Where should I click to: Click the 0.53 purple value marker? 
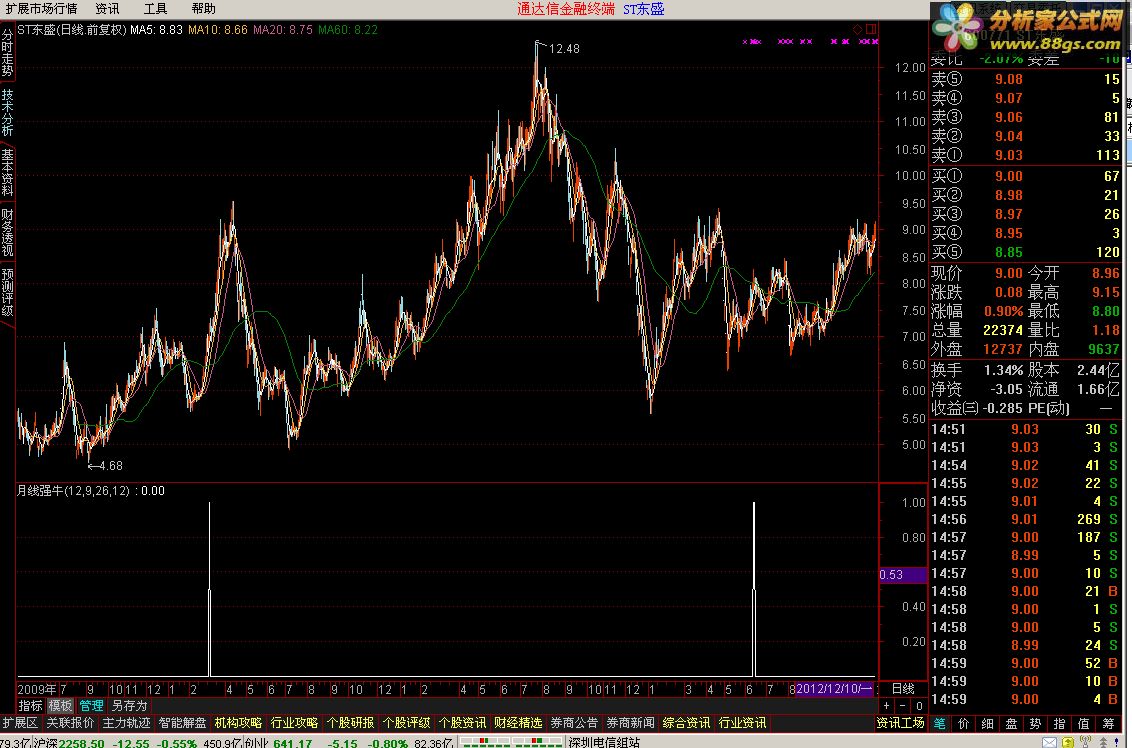click(x=902, y=575)
